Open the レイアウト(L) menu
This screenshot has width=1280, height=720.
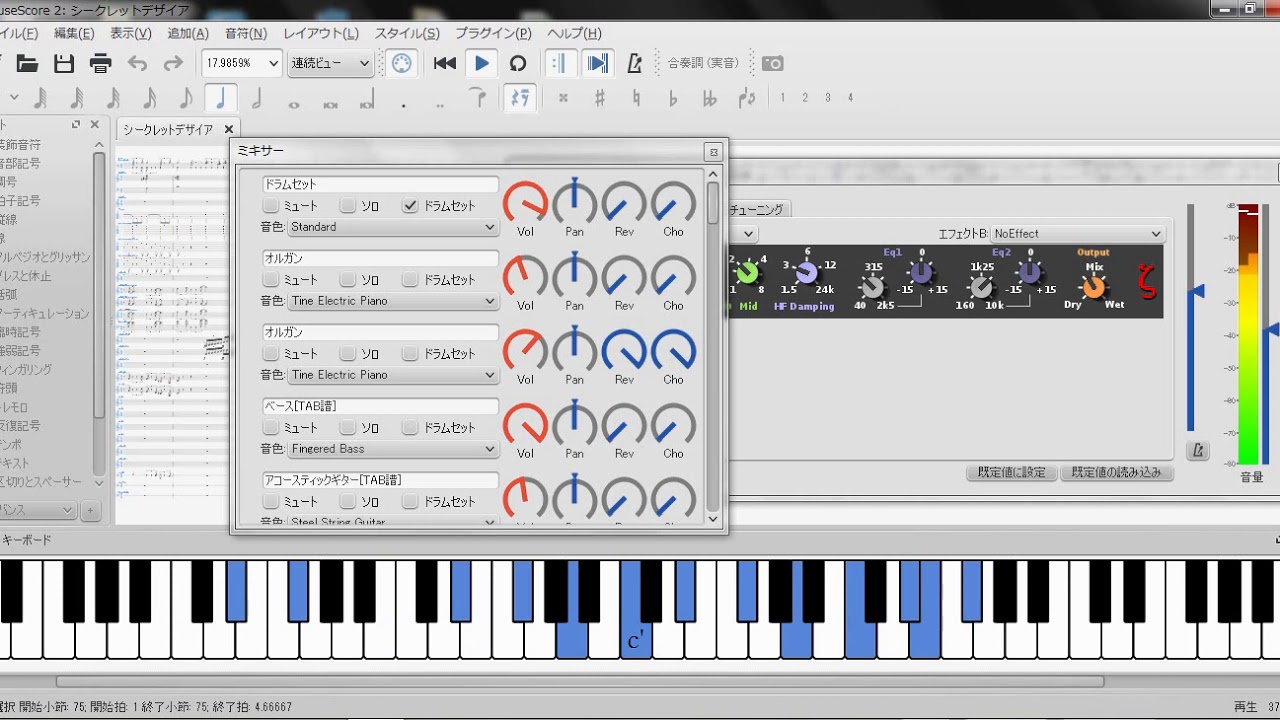click(x=320, y=33)
